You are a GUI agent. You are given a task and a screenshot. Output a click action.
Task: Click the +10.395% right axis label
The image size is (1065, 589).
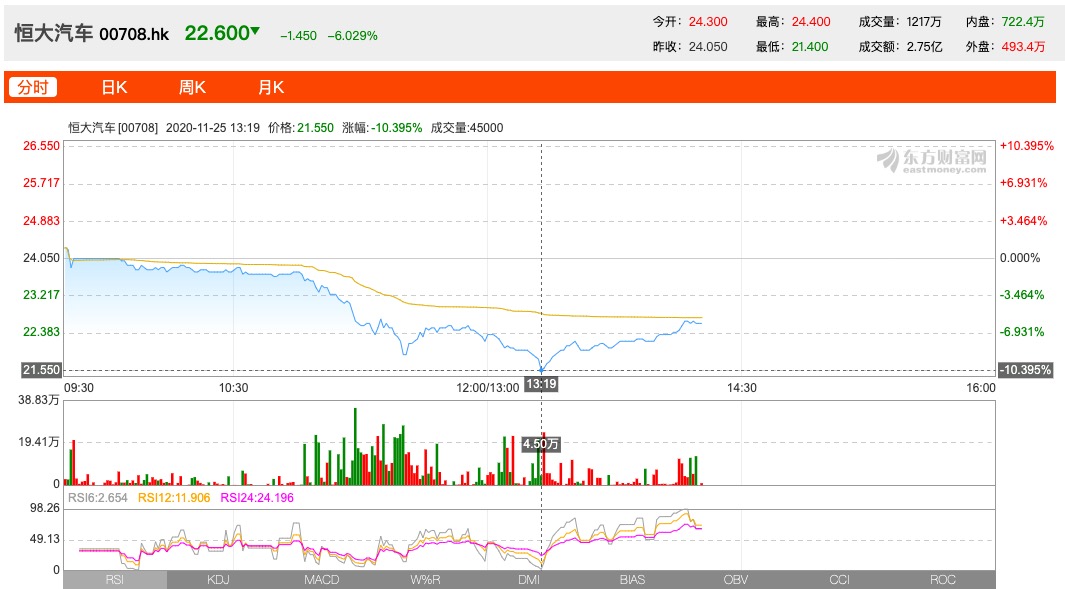click(x=1026, y=146)
